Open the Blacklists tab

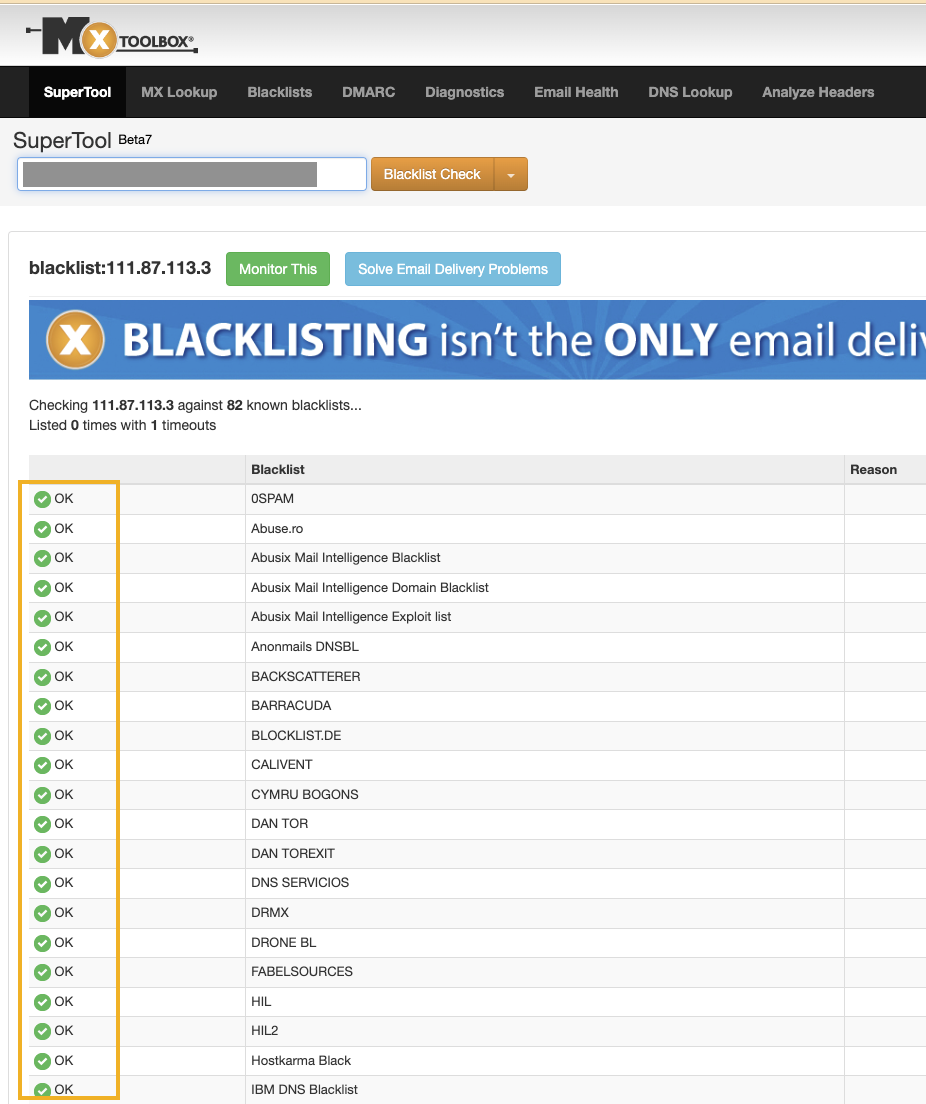pos(280,92)
